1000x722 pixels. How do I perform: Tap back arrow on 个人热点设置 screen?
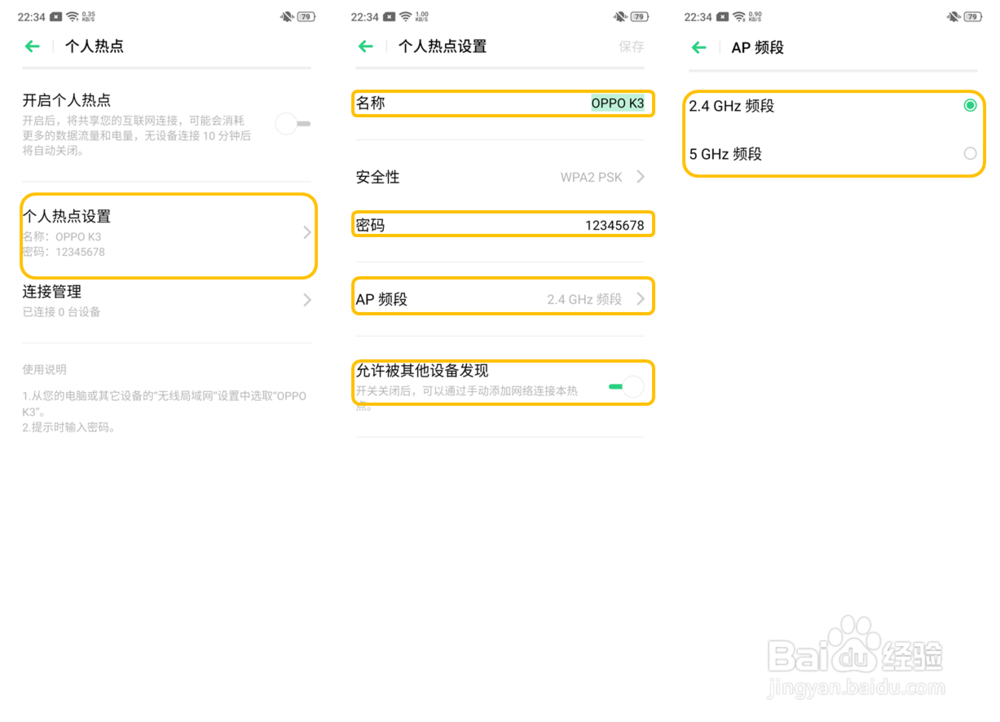point(366,46)
